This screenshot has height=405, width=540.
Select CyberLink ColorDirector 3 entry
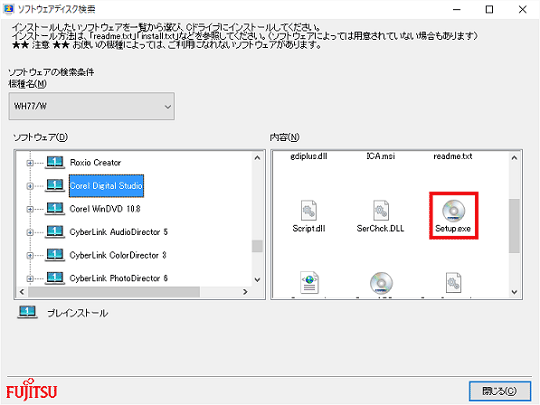tap(118, 255)
